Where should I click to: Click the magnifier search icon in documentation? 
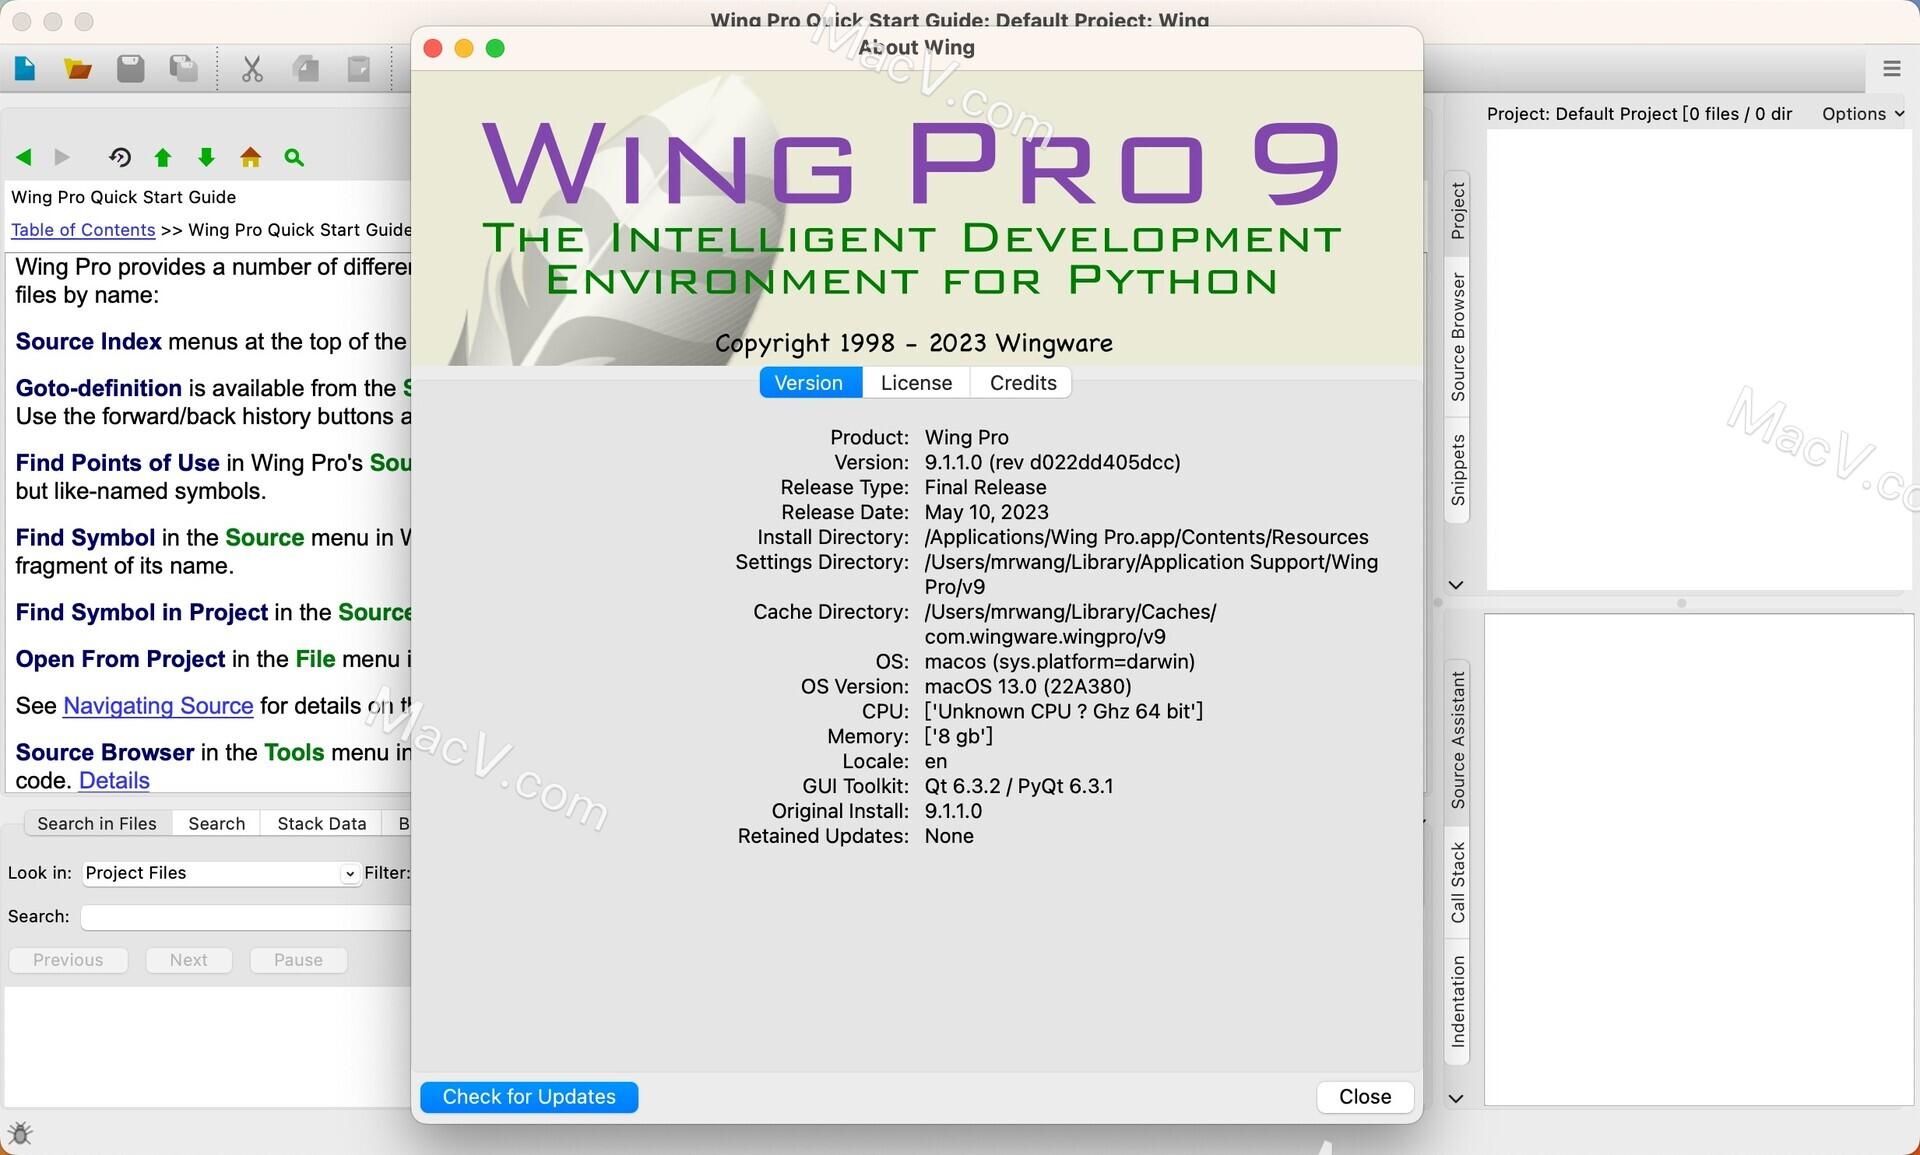[x=294, y=157]
